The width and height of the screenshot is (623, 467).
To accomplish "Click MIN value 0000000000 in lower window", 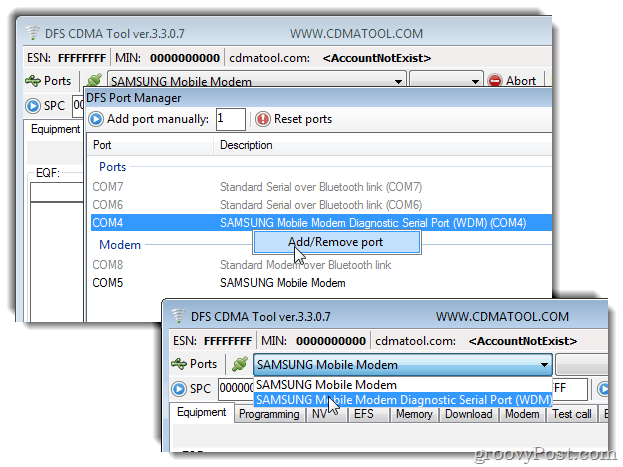I will [331, 341].
